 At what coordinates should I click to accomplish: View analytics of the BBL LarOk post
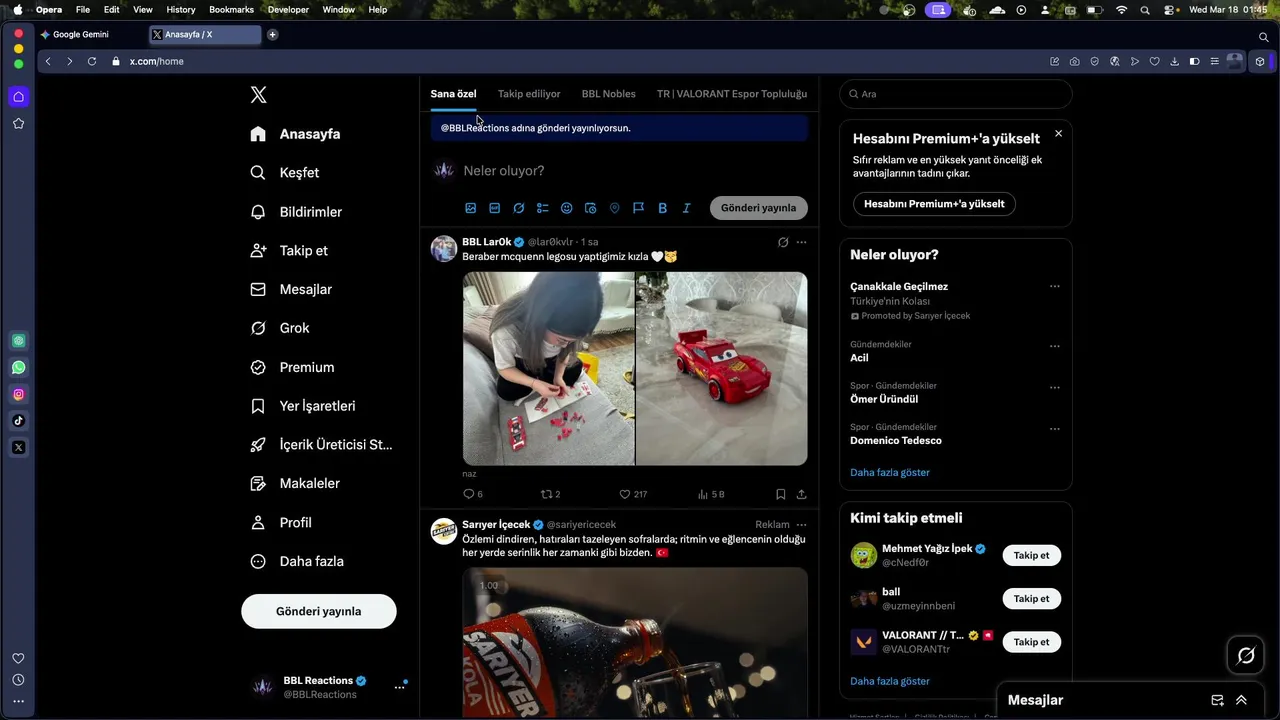pyautogui.click(x=711, y=494)
